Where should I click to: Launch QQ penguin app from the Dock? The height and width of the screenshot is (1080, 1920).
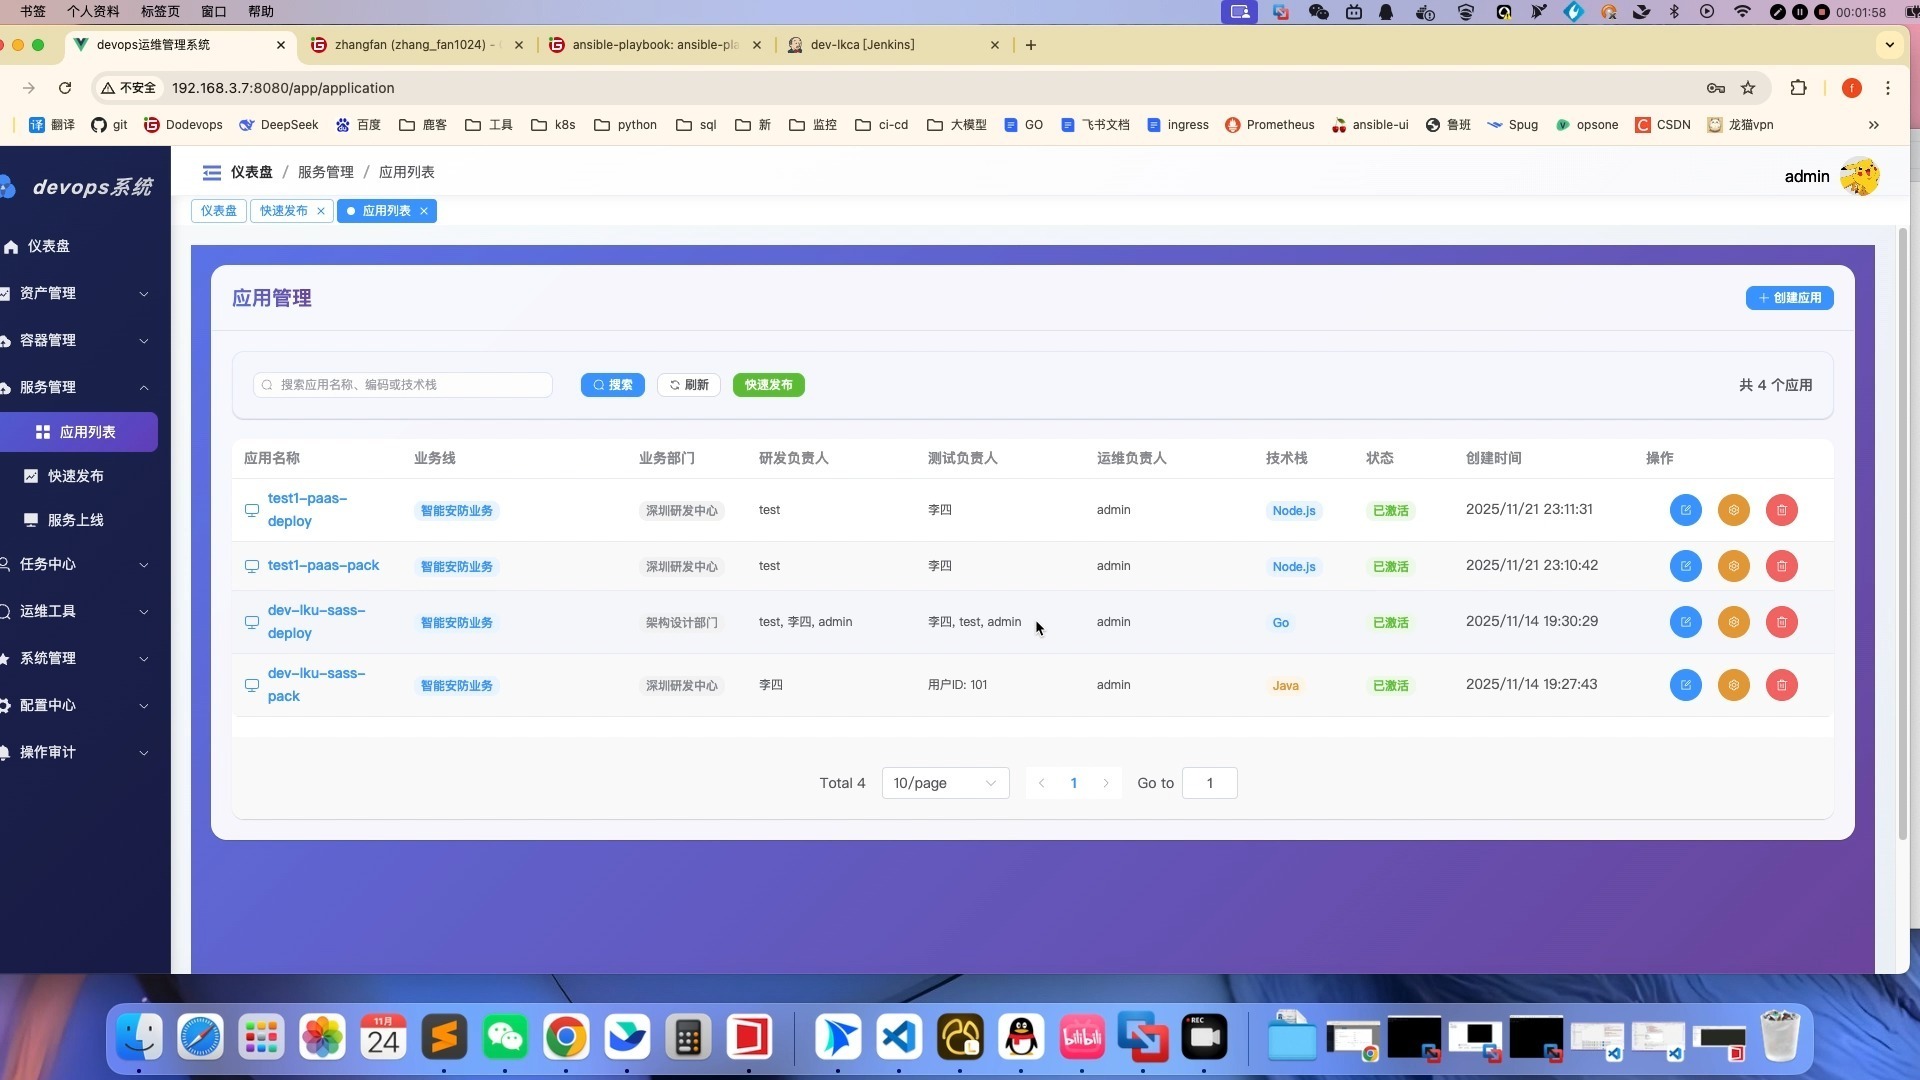pyautogui.click(x=1021, y=1037)
